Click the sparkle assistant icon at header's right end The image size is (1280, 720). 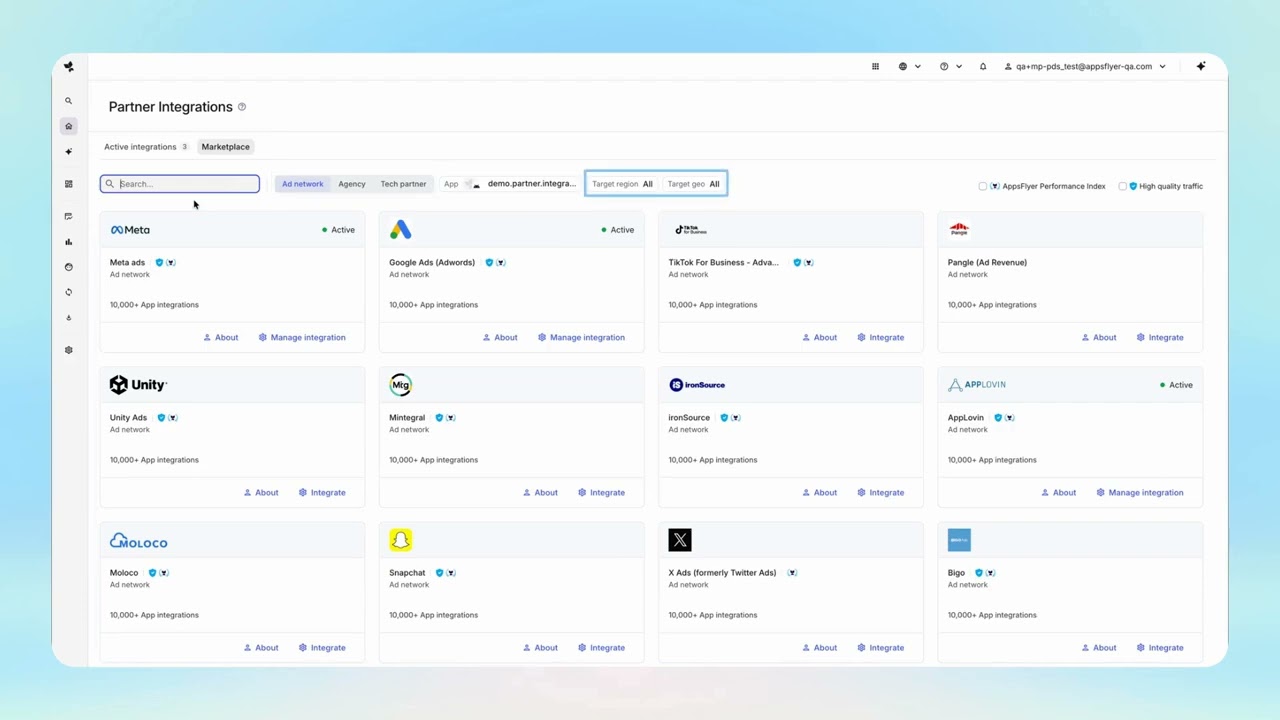tap(1201, 67)
